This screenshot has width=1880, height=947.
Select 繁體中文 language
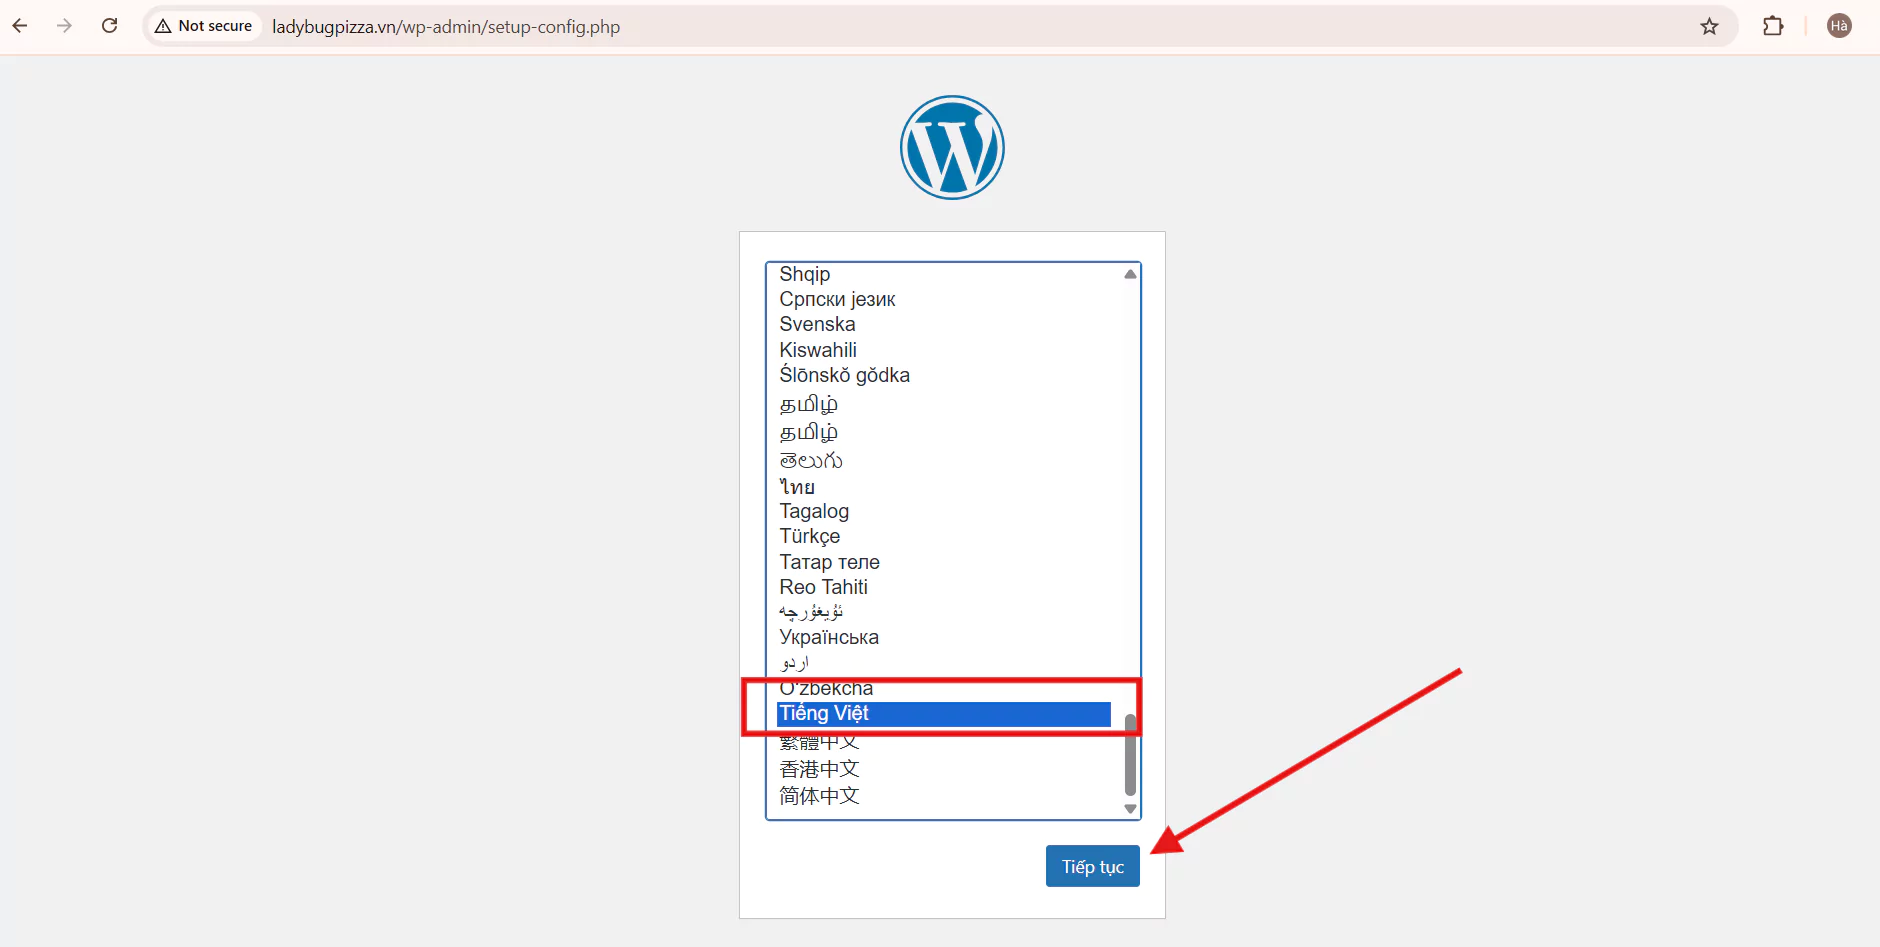coord(944,741)
